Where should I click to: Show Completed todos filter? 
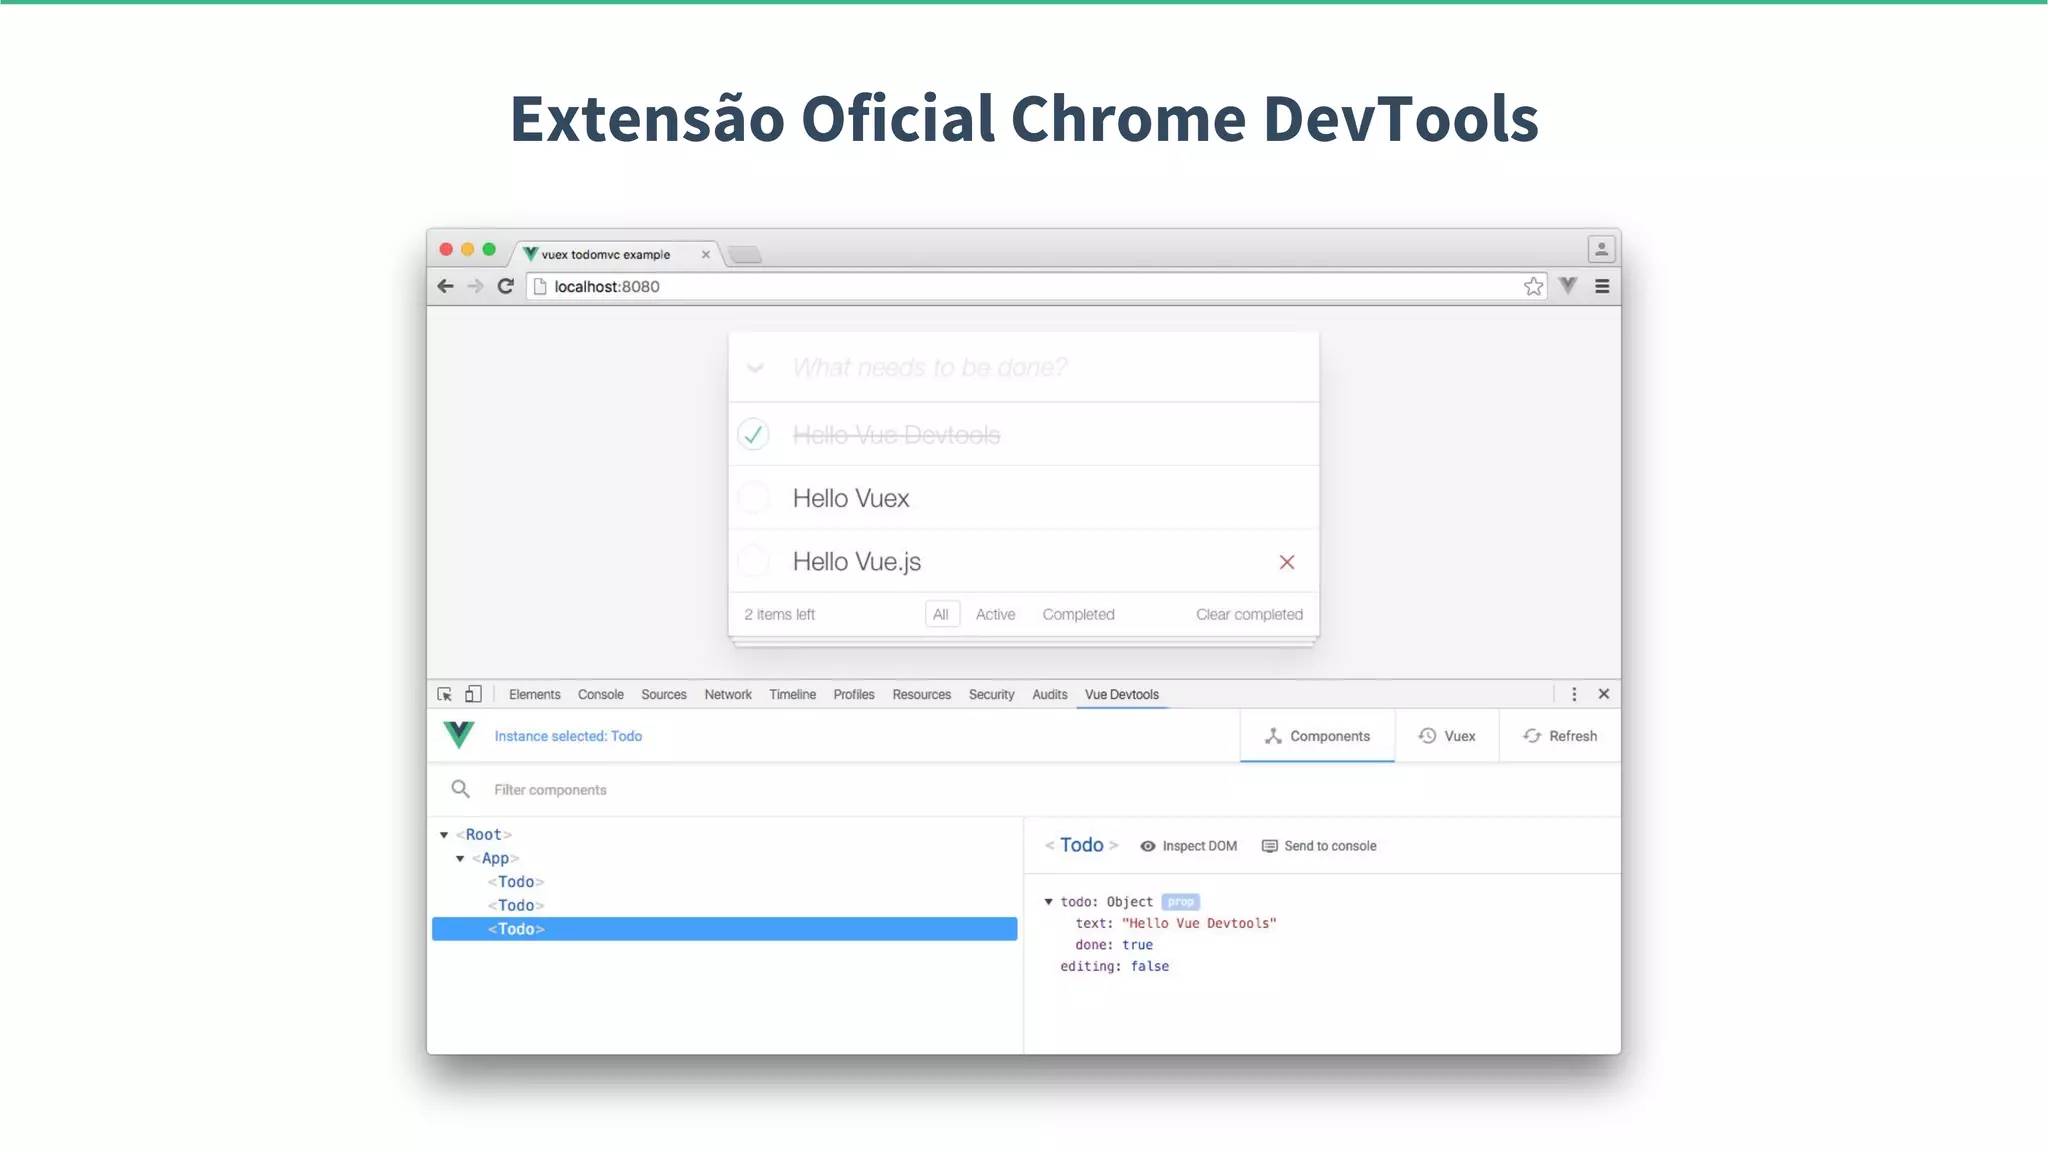(1078, 614)
